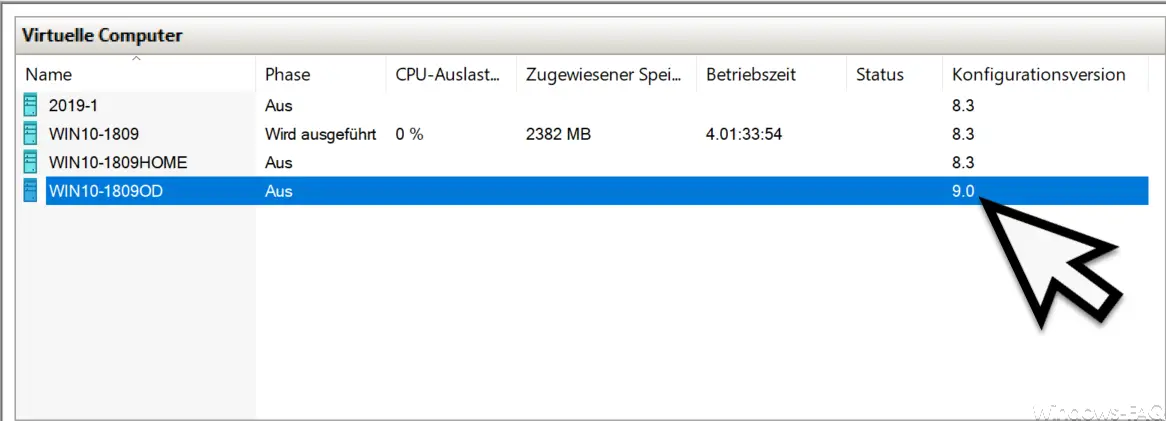This screenshot has width=1166, height=421.
Task: Click the 2382 MB assigned memory cell
Action: 558,135
